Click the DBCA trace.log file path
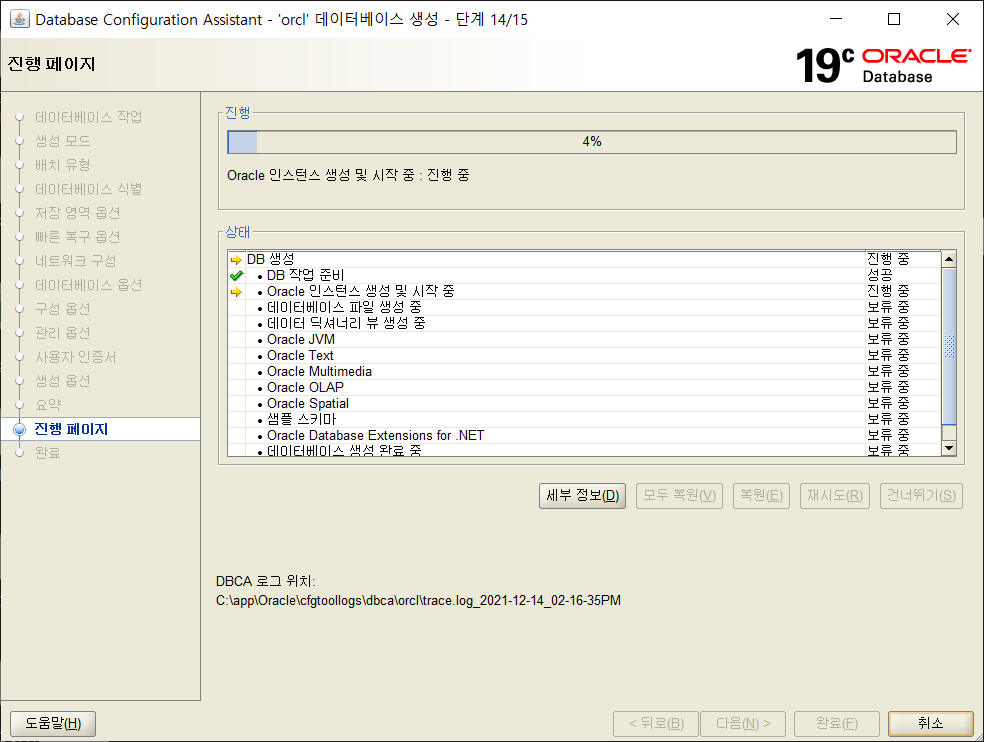This screenshot has width=984, height=742. [x=419, y=601]
